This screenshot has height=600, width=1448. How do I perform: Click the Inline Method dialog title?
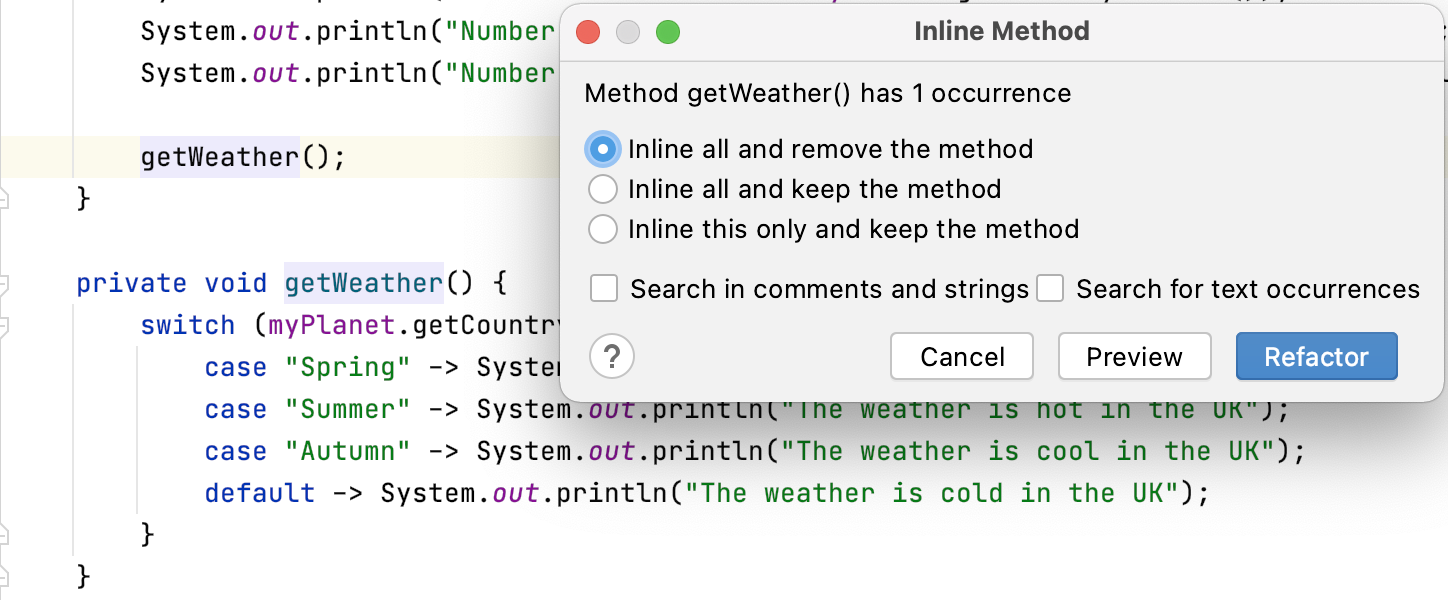click(1001, 31)
